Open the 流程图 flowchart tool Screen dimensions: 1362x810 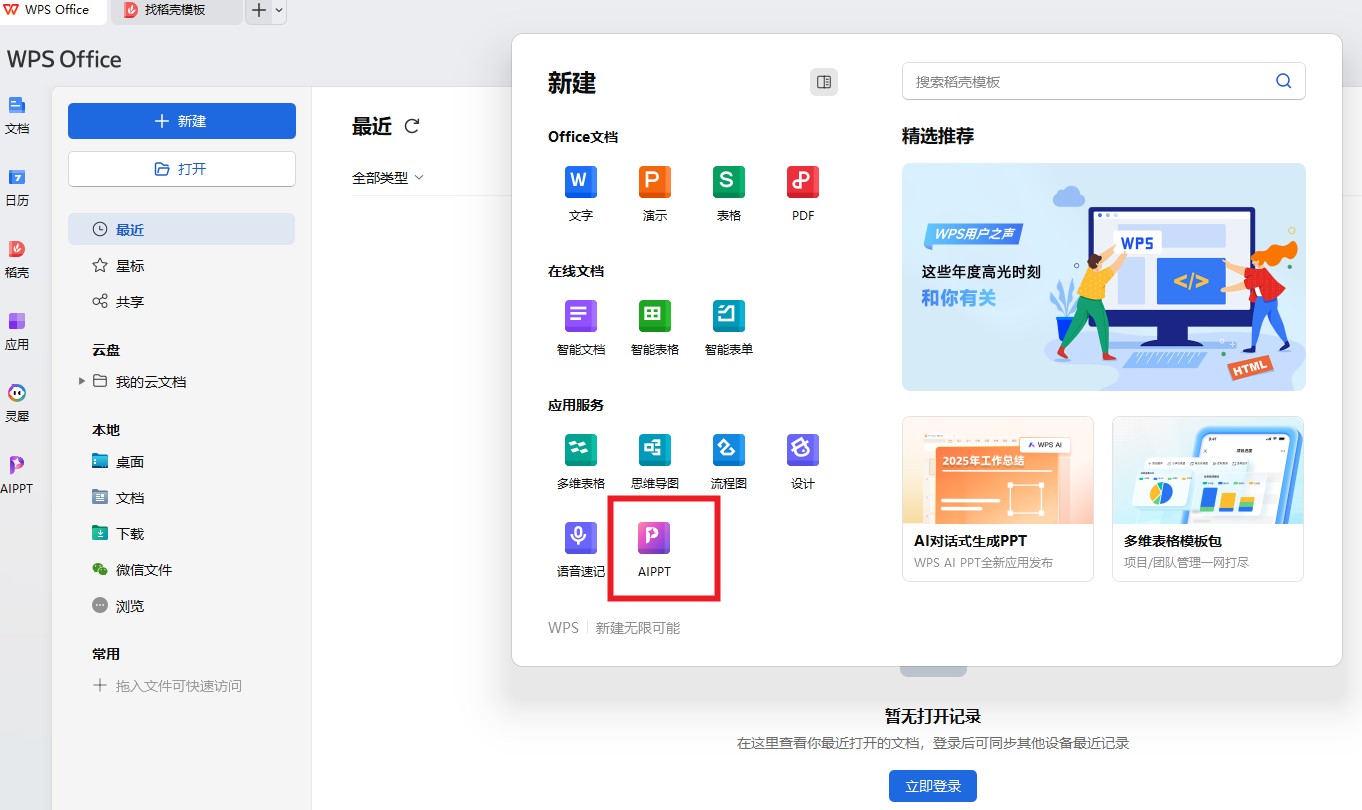[728, 450]
